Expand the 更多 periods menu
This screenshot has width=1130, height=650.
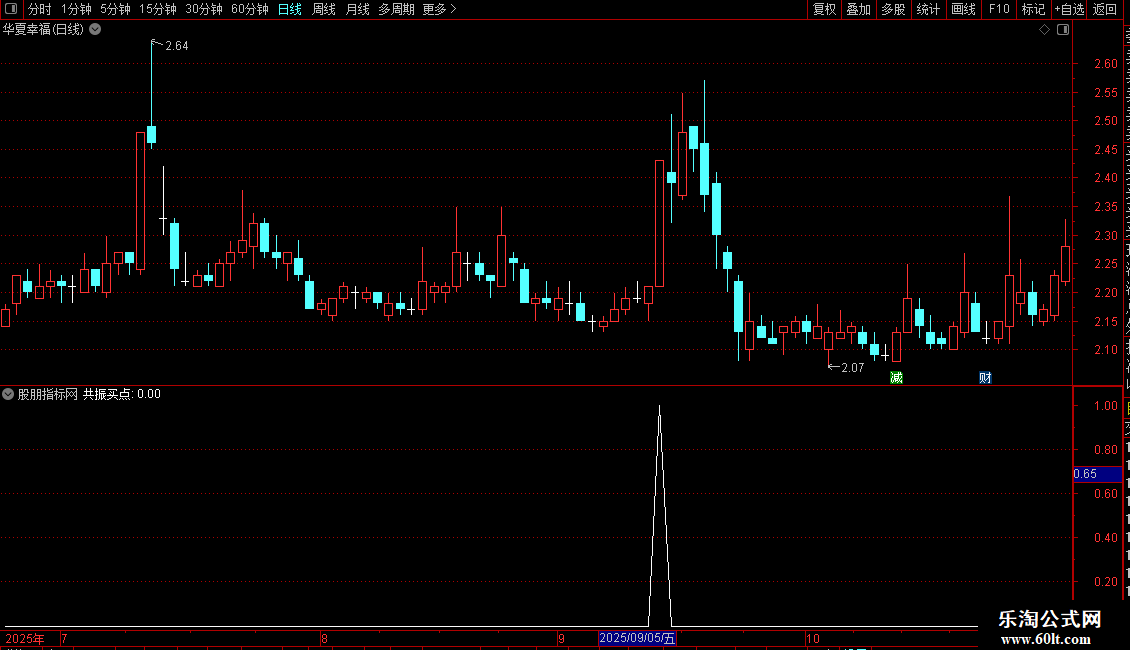pos(439,9)
